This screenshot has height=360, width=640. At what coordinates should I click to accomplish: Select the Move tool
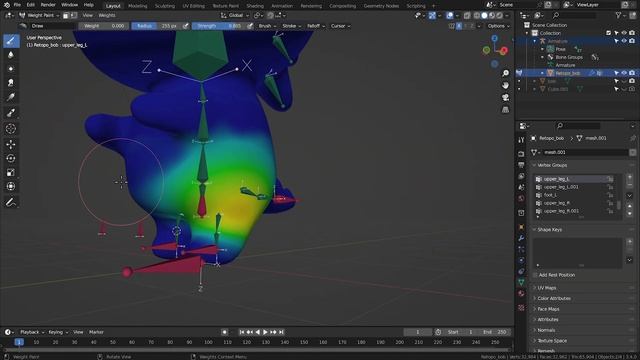tap(11, 144)
